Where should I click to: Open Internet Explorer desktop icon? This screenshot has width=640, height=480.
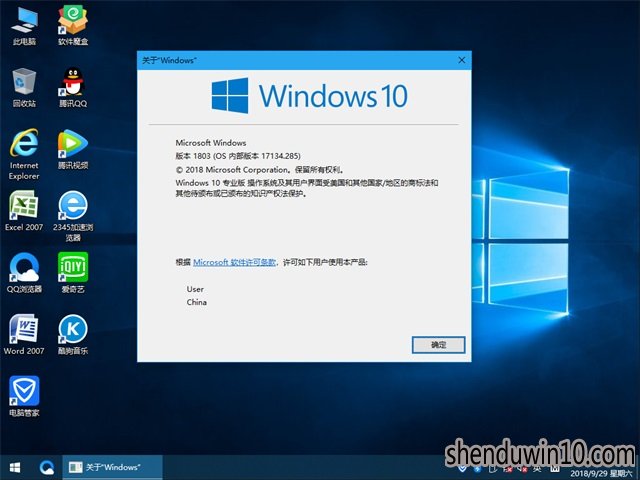[x=24, y=154]
